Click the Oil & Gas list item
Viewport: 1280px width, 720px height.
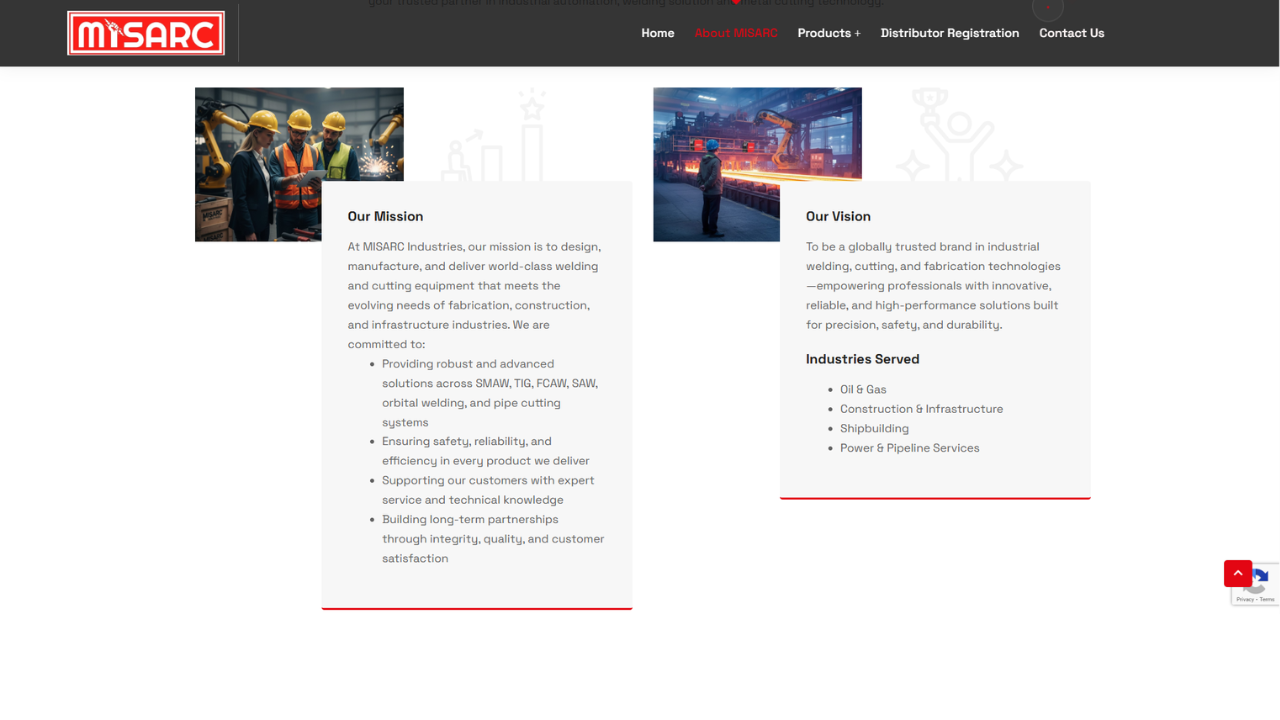pyautogui.click(x=863, y=389)
